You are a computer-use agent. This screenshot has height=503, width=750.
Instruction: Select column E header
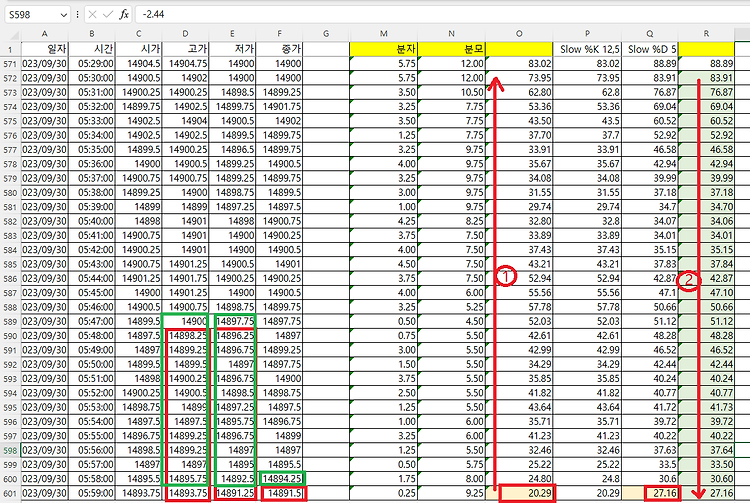232,34
